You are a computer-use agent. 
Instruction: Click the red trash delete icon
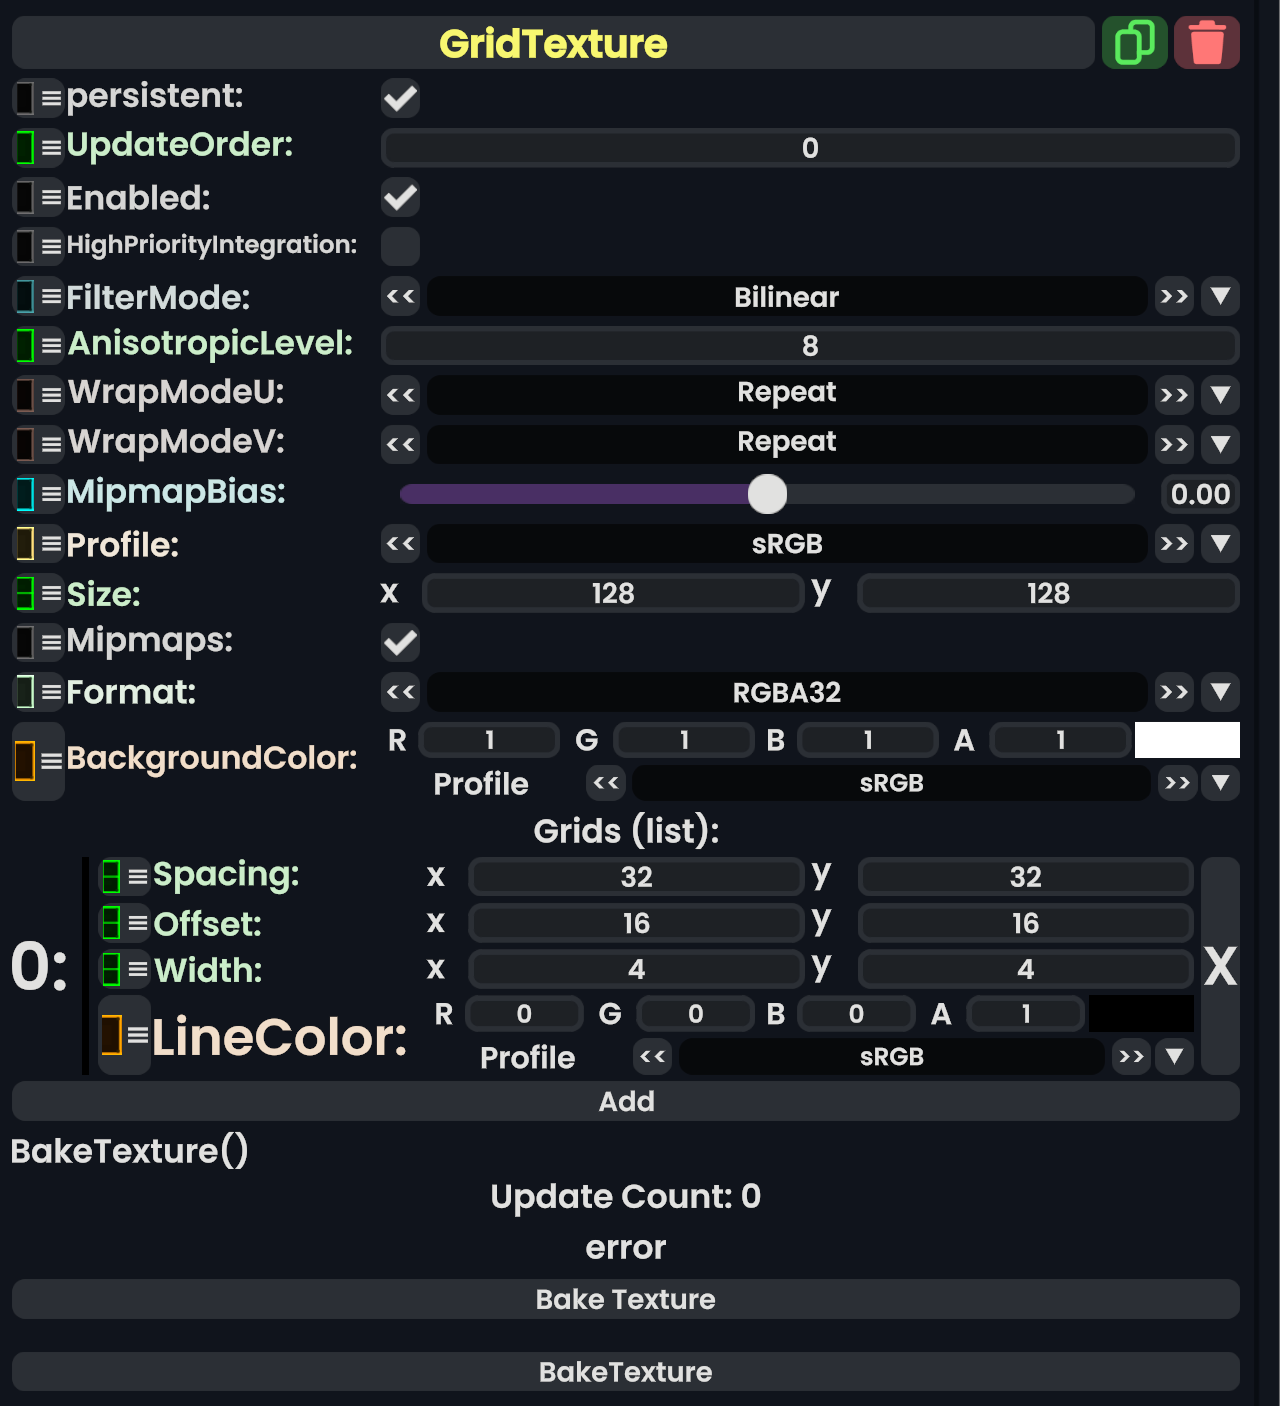1206,43
